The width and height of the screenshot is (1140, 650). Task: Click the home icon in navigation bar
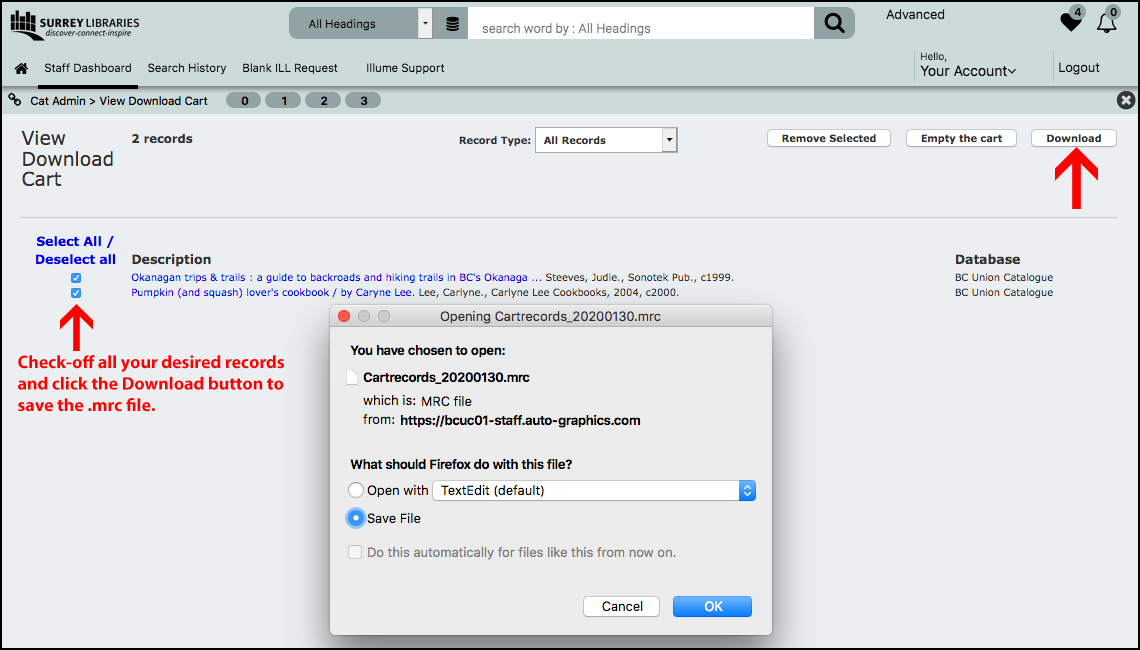21,69
